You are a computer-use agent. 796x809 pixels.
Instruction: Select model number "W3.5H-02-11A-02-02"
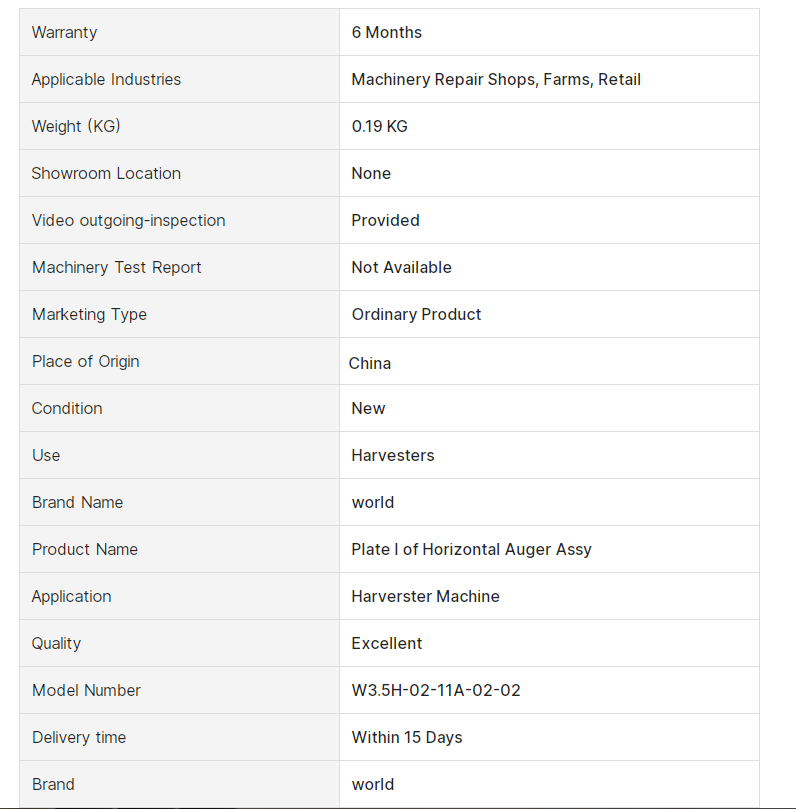tap(436, 690)
